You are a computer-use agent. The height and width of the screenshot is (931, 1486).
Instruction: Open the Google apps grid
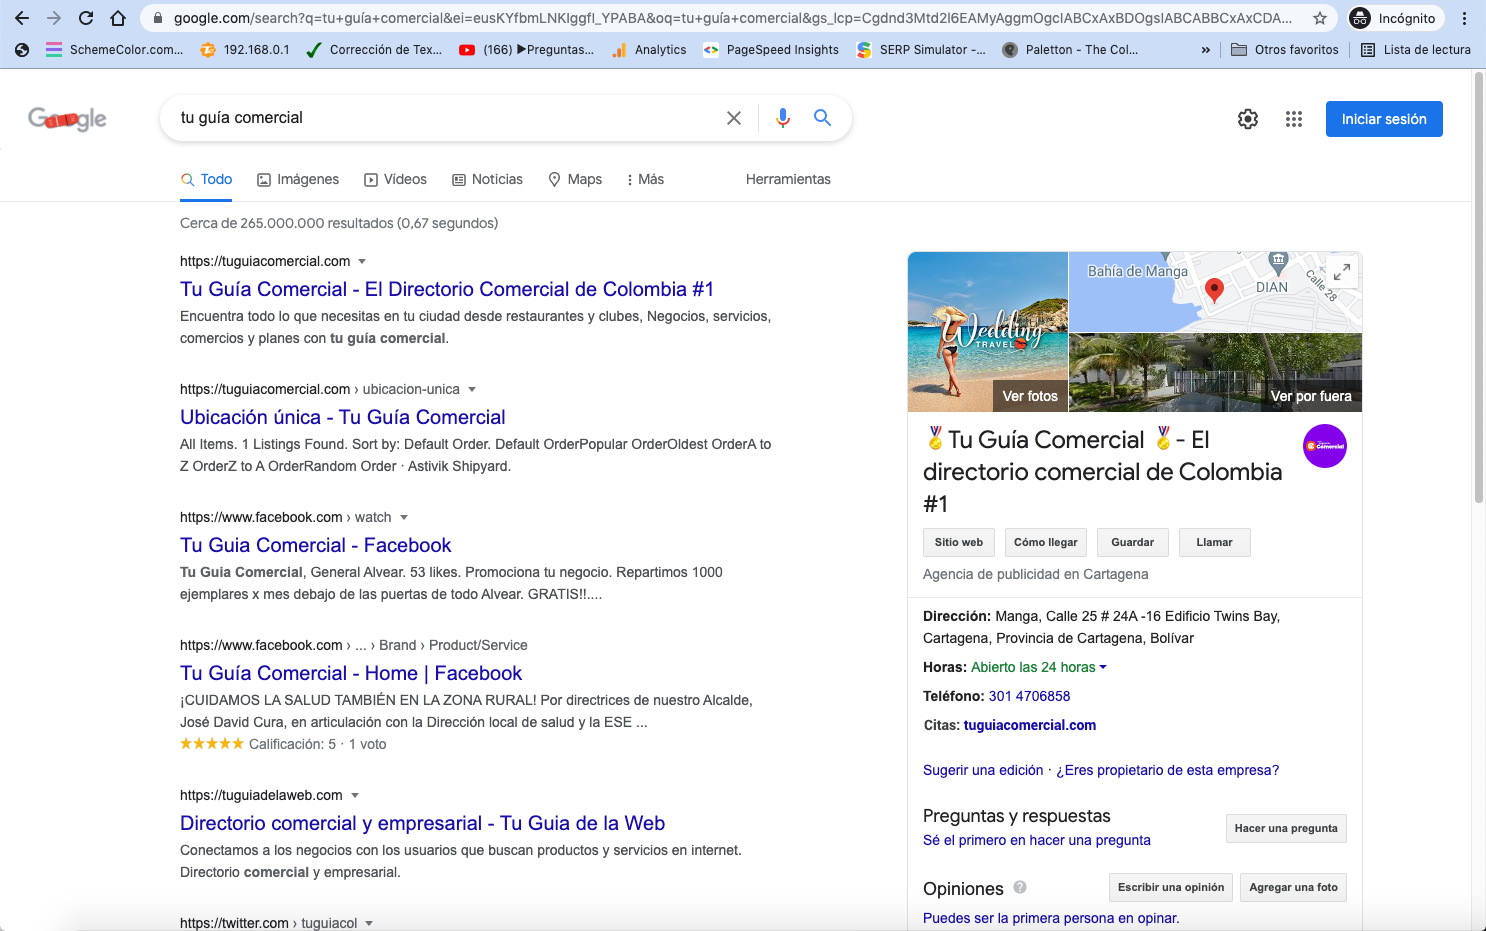pos(1294,119)
